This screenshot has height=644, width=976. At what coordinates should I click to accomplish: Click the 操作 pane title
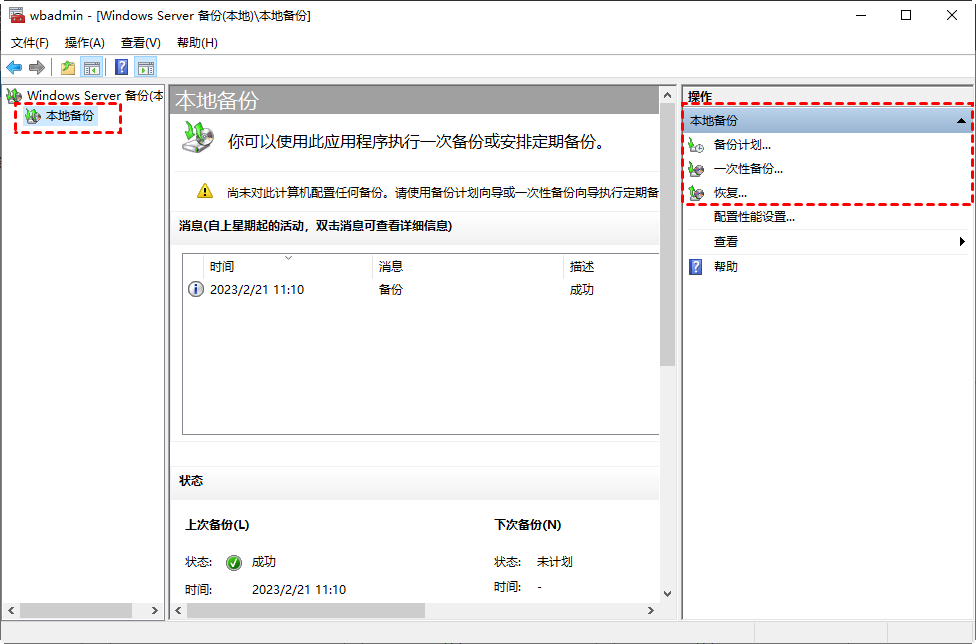coord(700,96)
